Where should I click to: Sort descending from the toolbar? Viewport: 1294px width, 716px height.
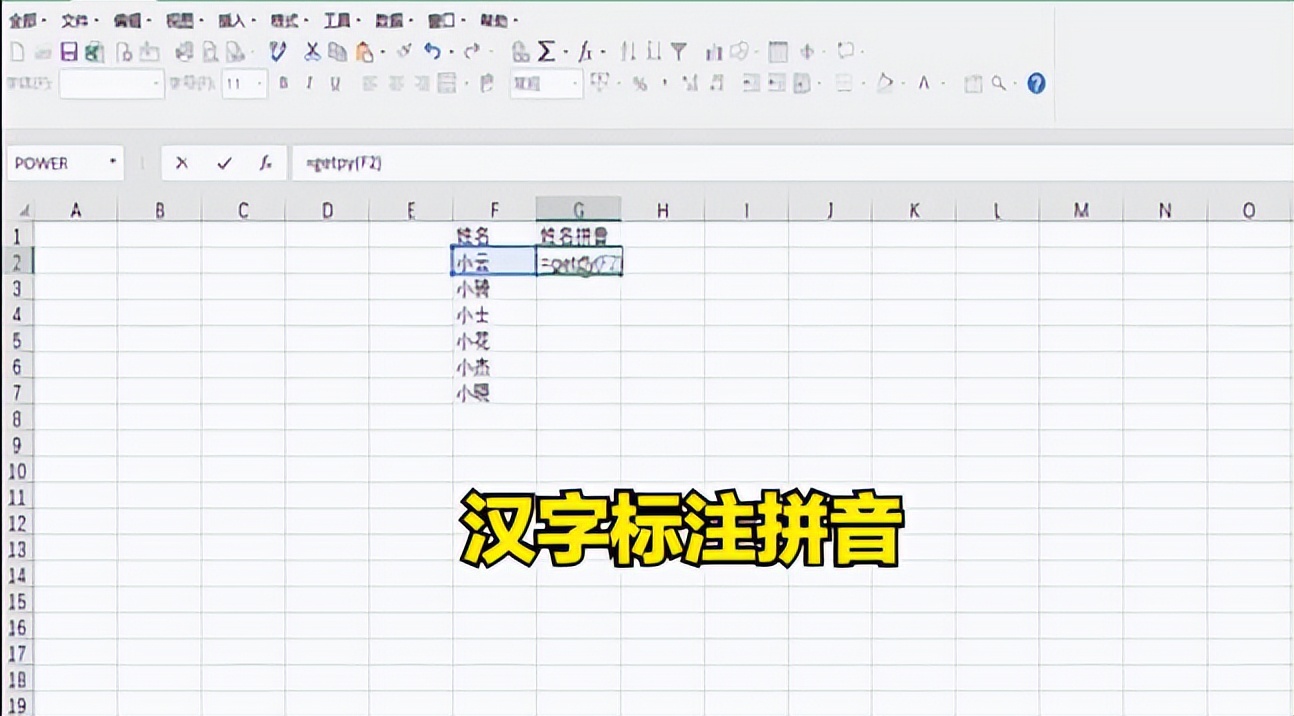coord(654,52)
